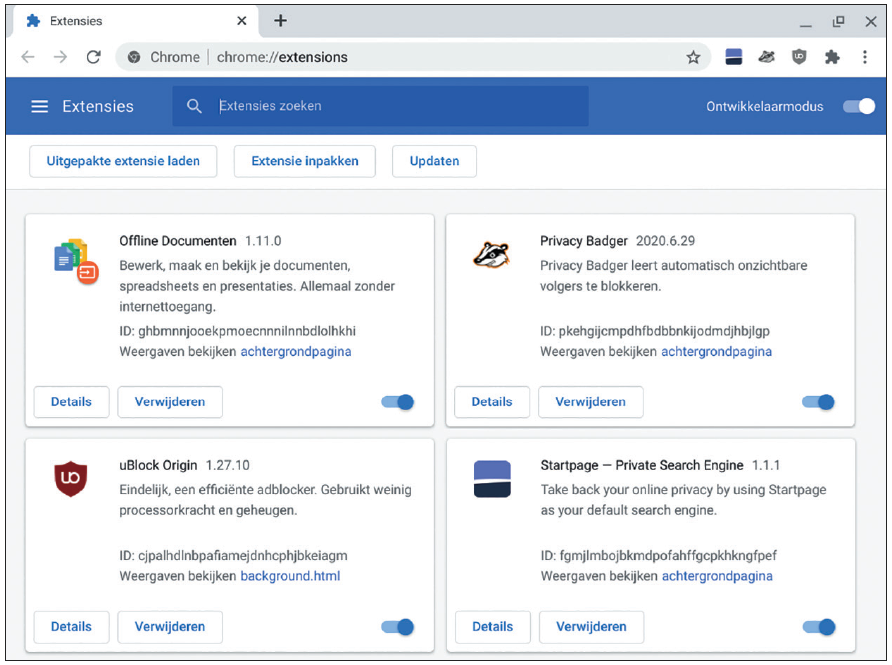The width and height of the screenshot is (892, 665).
Task: Disable the Privacy Badger extension toggle
Action: 818,402
